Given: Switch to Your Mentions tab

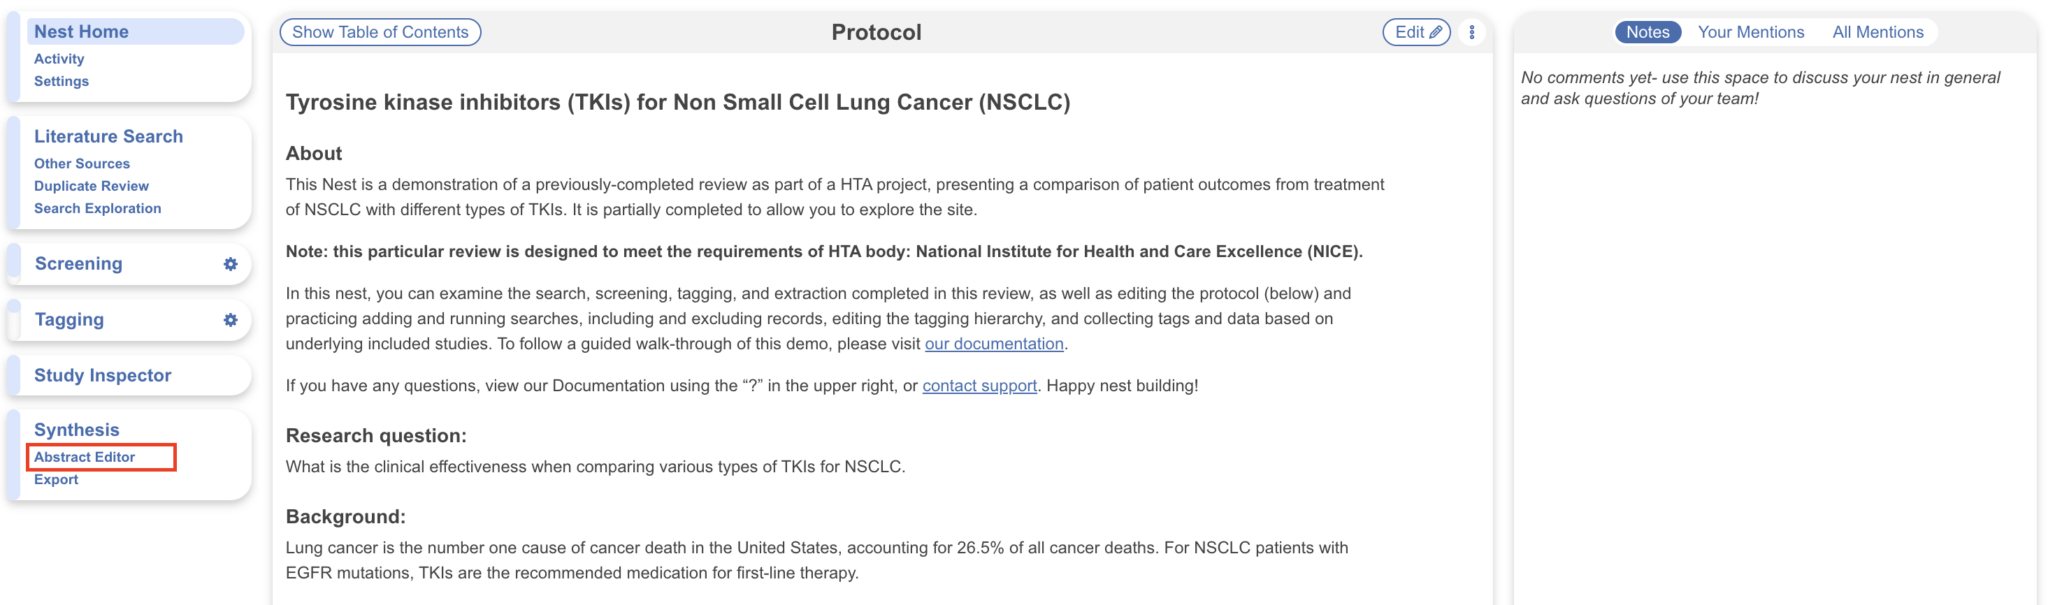Looking at the screenshot, I should [1751, 32].
